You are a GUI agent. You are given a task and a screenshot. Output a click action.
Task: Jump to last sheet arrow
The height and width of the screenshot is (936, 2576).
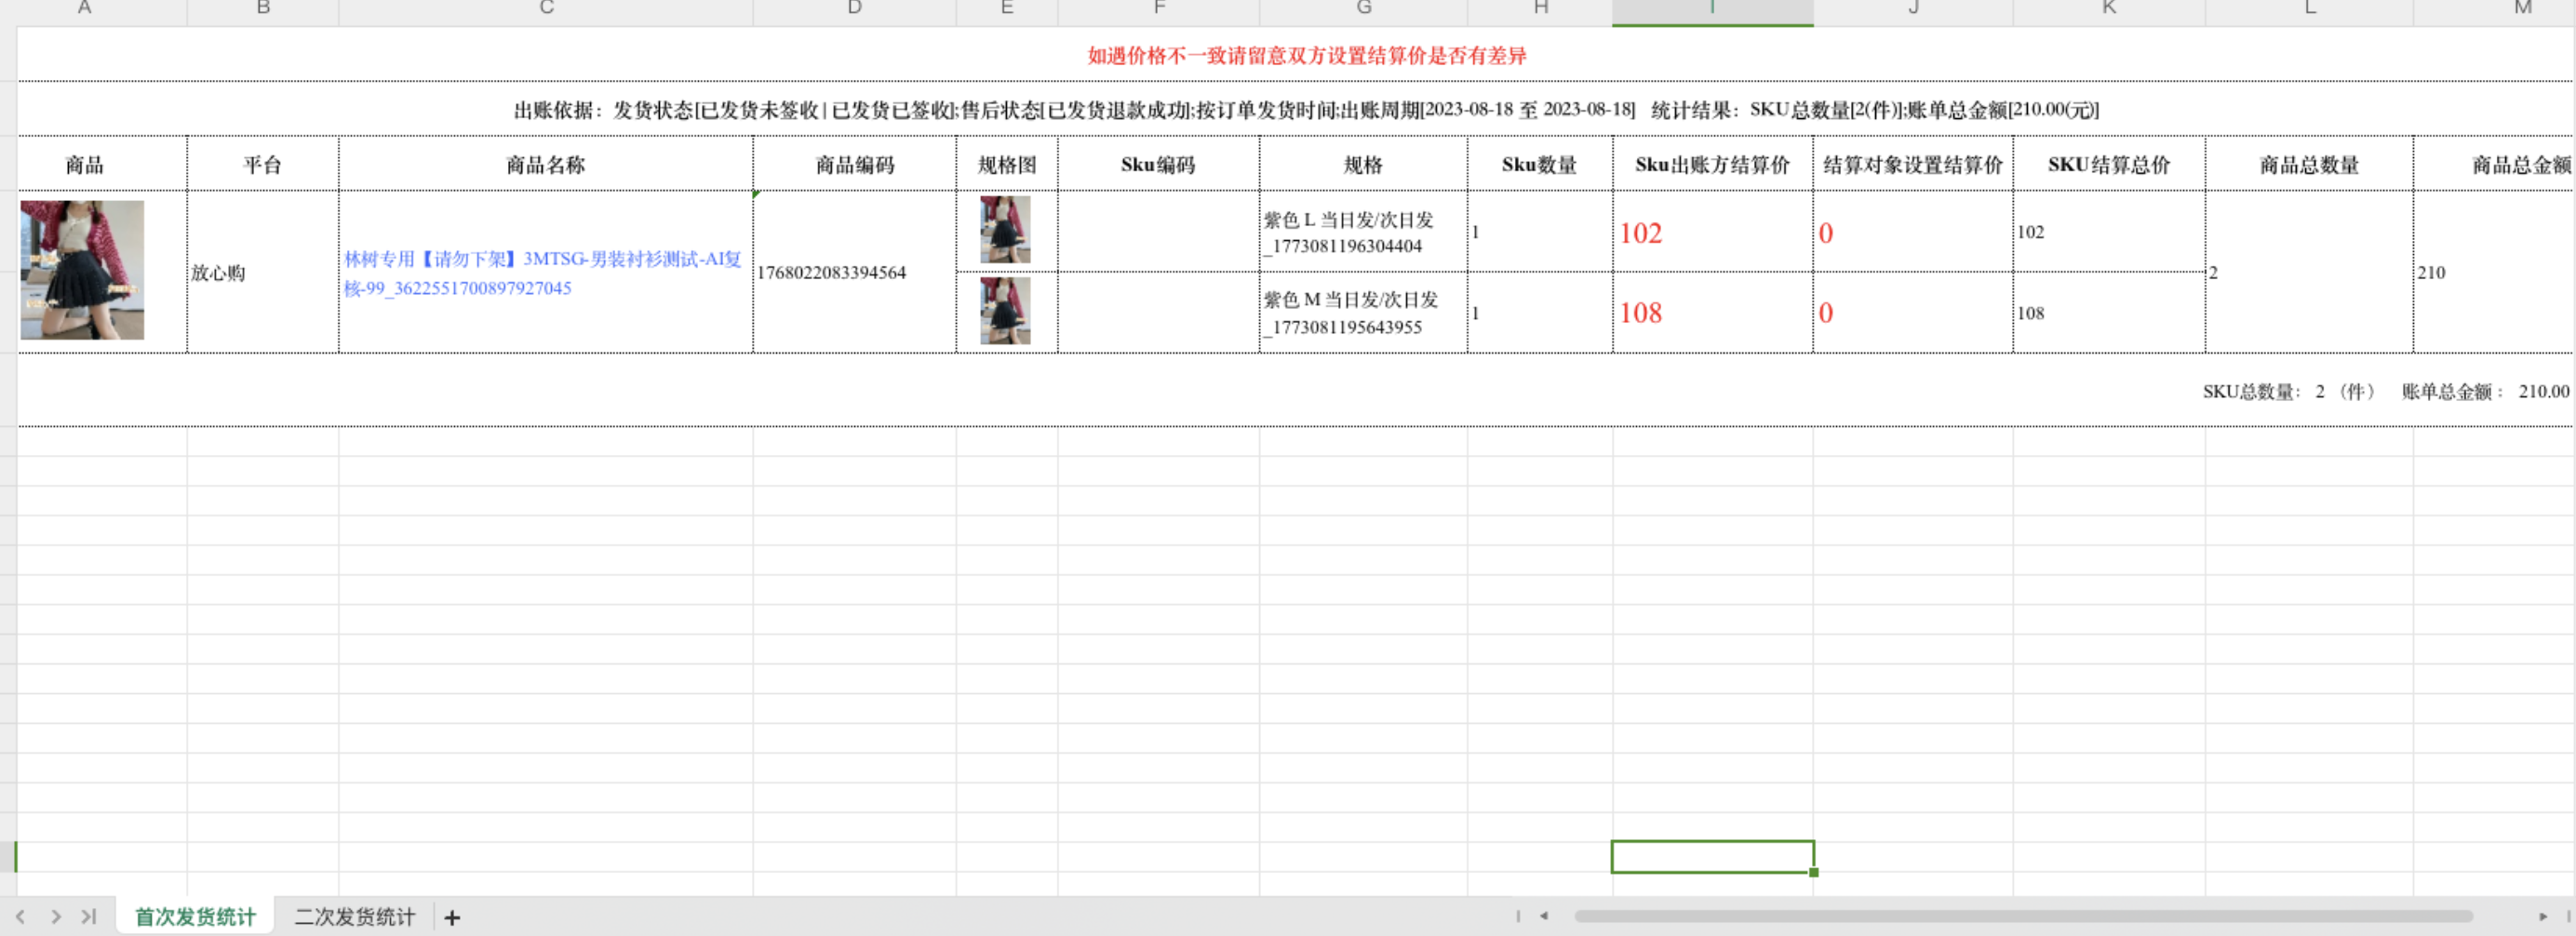coord(89,916)
